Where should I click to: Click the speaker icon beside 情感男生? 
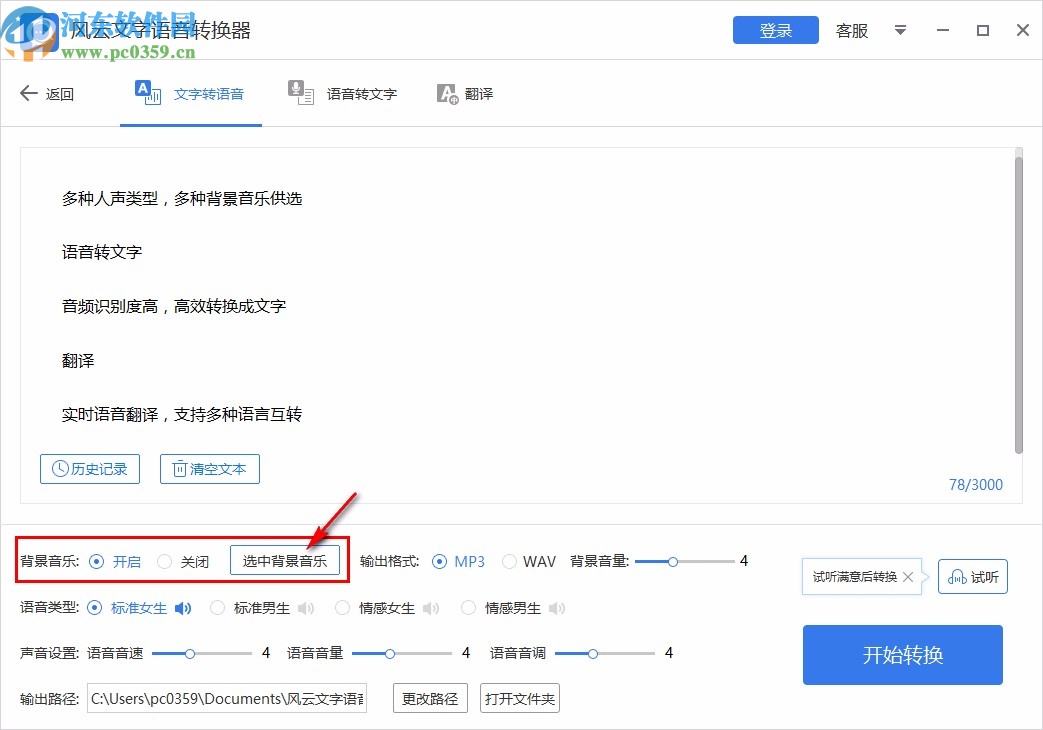pos(557,607)
